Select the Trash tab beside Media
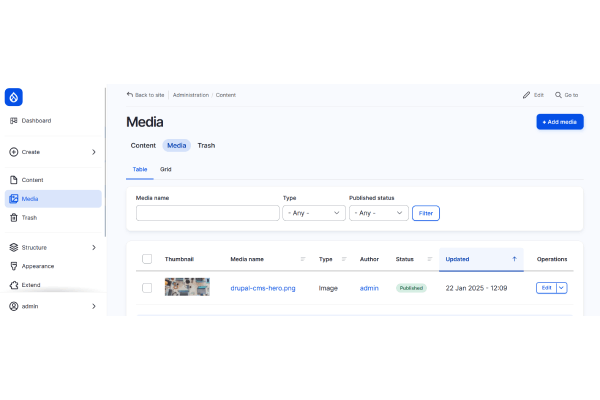Viewport: 600px width, 400px height. (x=206, y=146)
